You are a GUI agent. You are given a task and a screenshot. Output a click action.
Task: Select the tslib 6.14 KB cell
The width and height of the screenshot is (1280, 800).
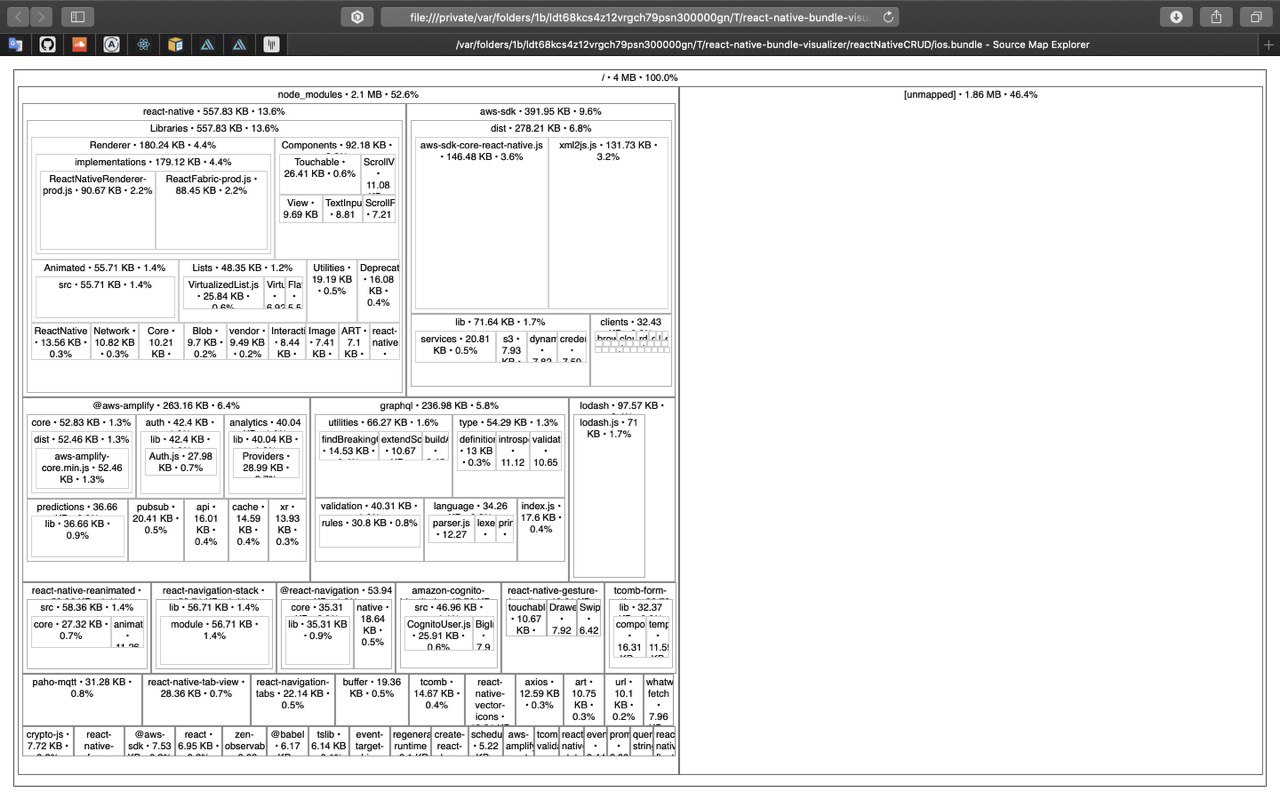pyautogui.click(x=327, y=740)
